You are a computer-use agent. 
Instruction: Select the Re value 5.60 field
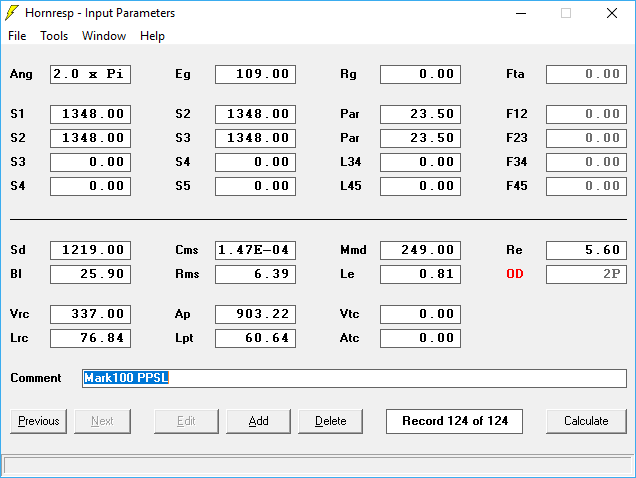(587, 250)
